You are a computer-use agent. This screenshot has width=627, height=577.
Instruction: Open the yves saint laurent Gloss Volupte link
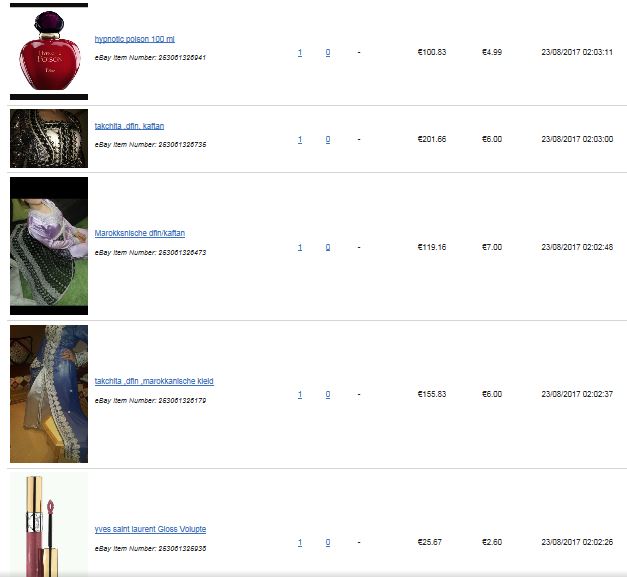coord(150,529)
